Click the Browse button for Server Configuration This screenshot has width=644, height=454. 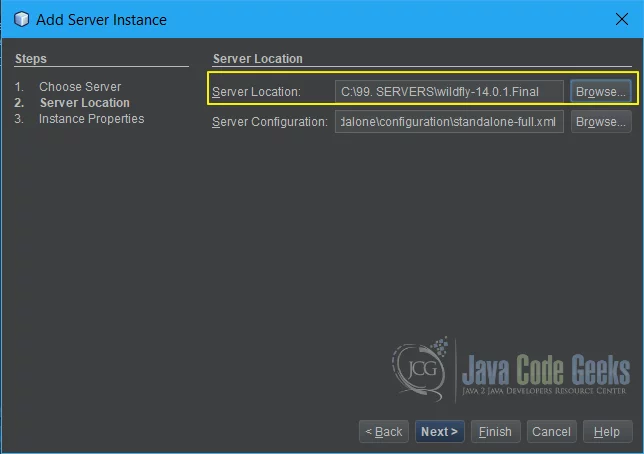[600, 122]
